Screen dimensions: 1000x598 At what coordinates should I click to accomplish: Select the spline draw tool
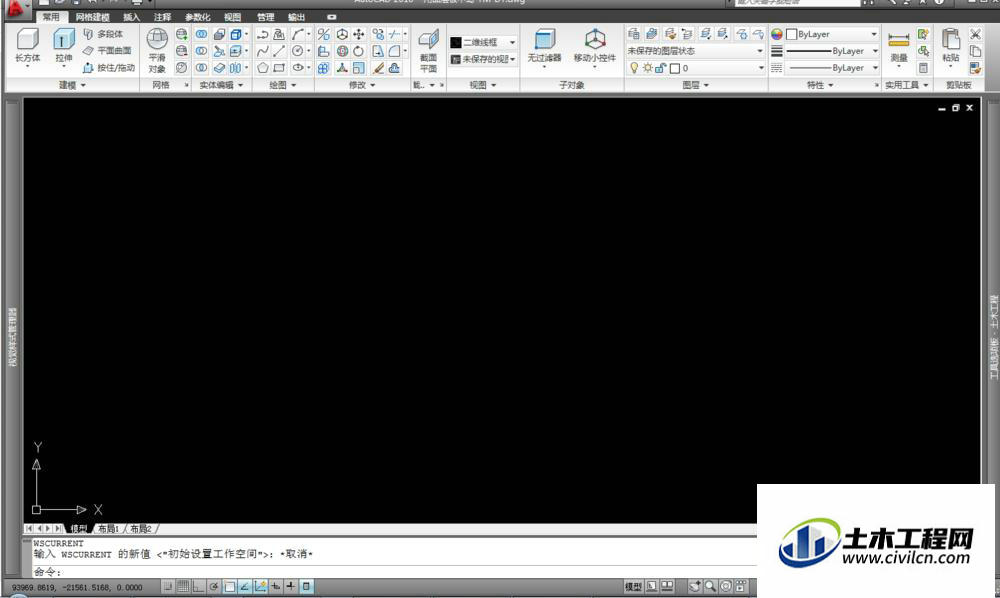point(263,51)
